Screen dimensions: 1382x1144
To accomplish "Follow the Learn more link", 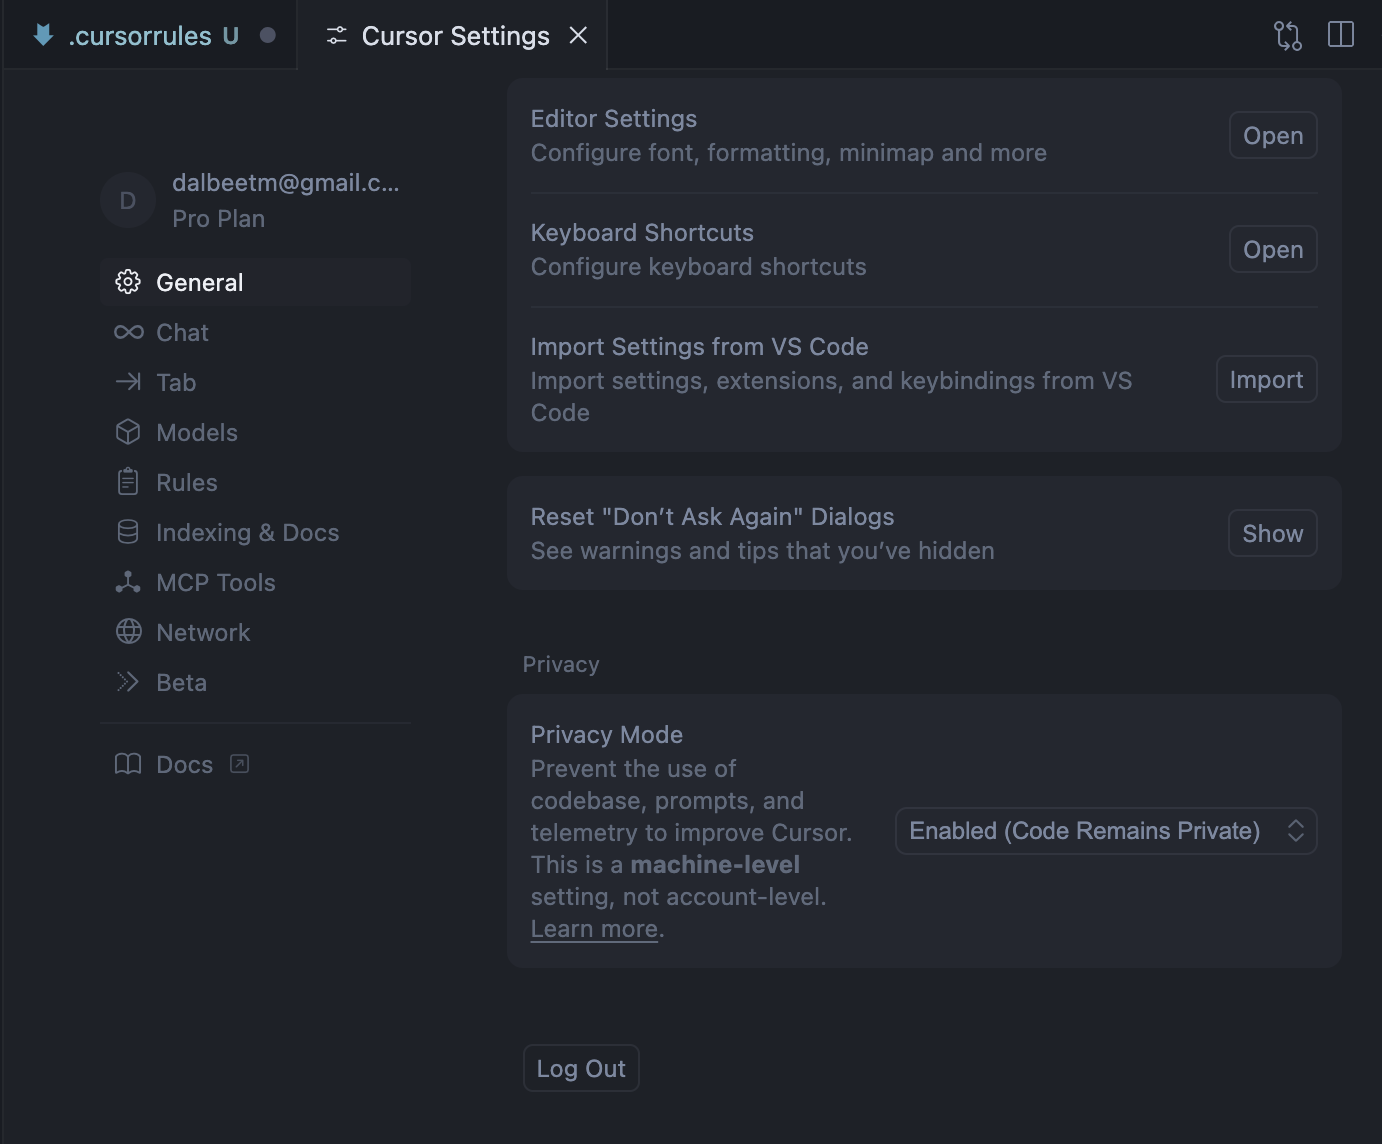I will 594,929.
